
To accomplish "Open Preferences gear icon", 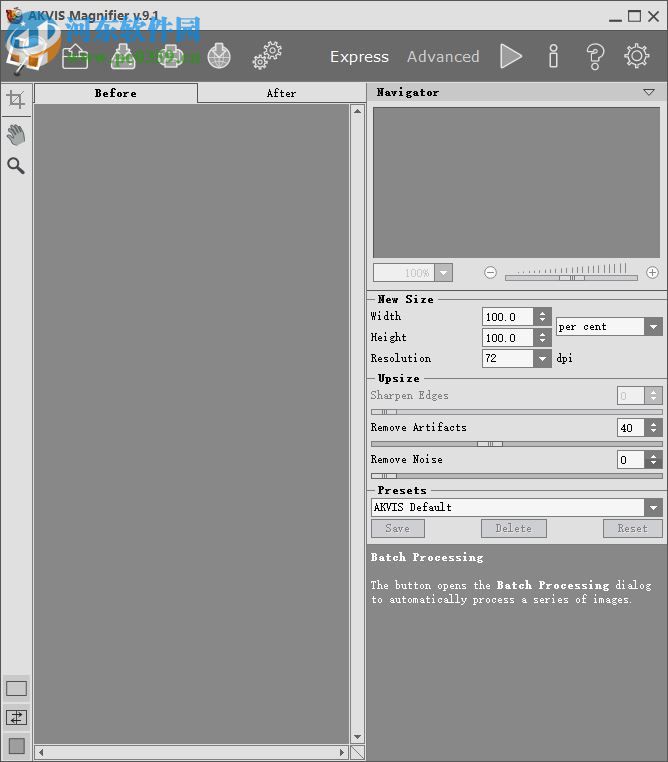I will pyautogui.click(x=637, y=56).
